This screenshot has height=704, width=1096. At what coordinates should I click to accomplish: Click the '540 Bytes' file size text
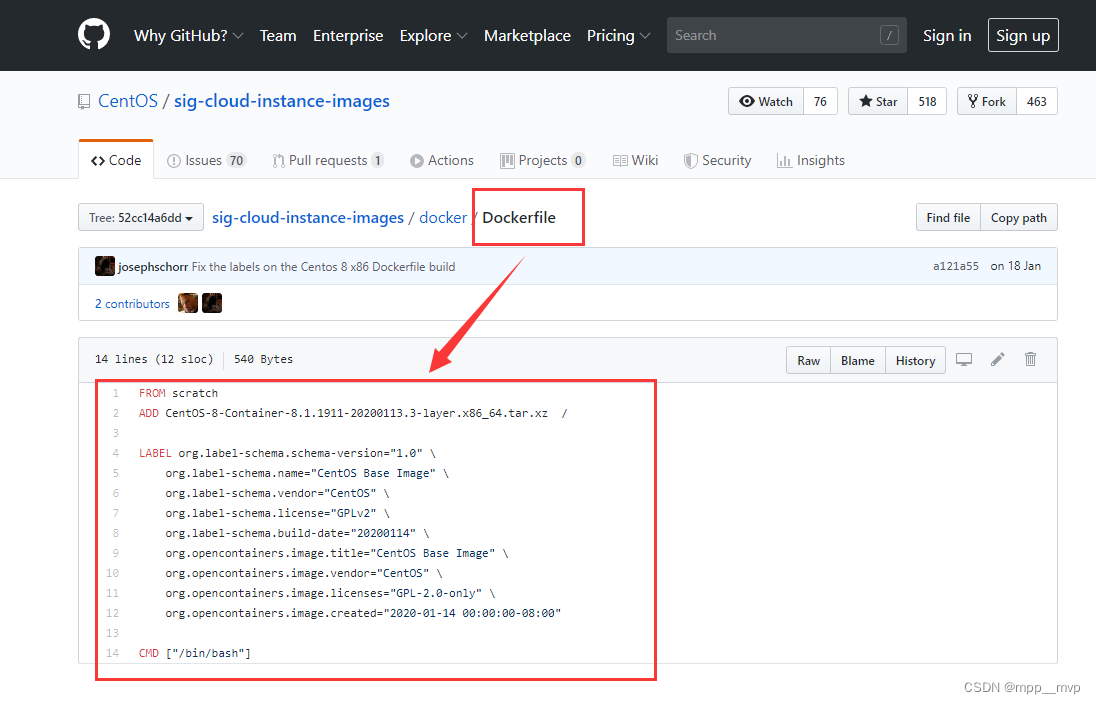(264, 359)
